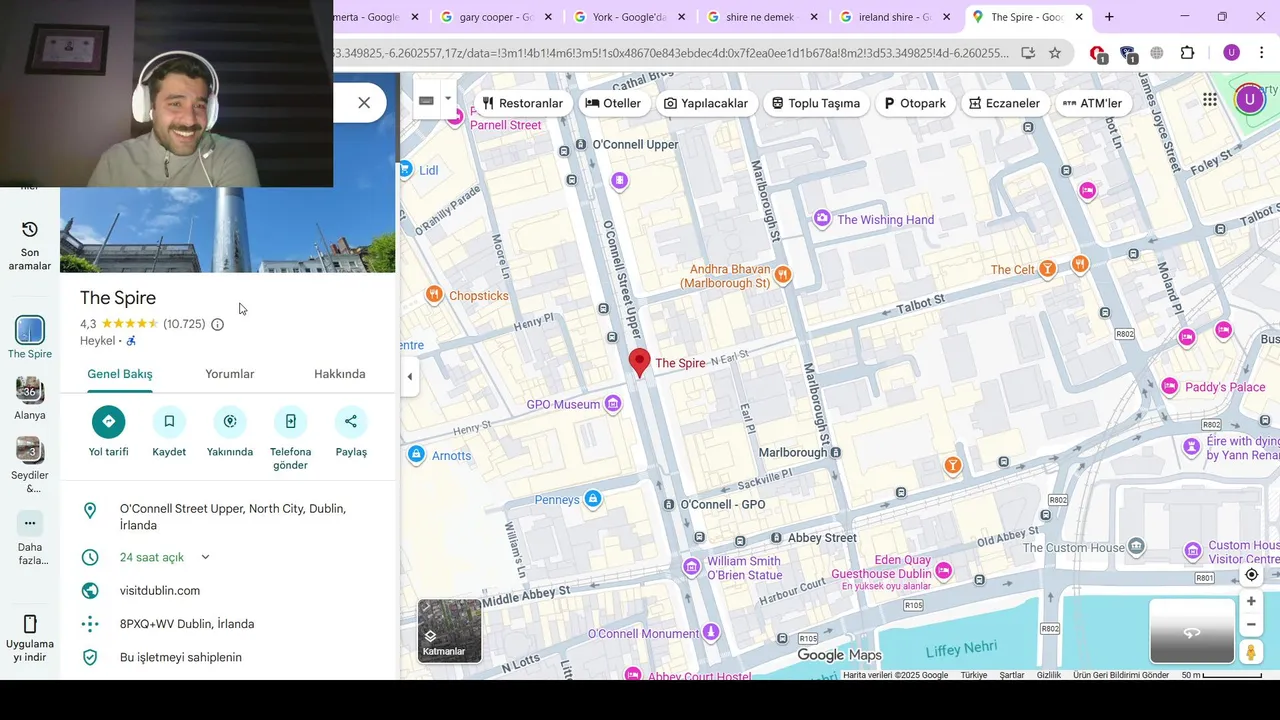Click the GPO Museum map marker
The width and height of the screenshot is (1280, 720).
pos(613,404)
